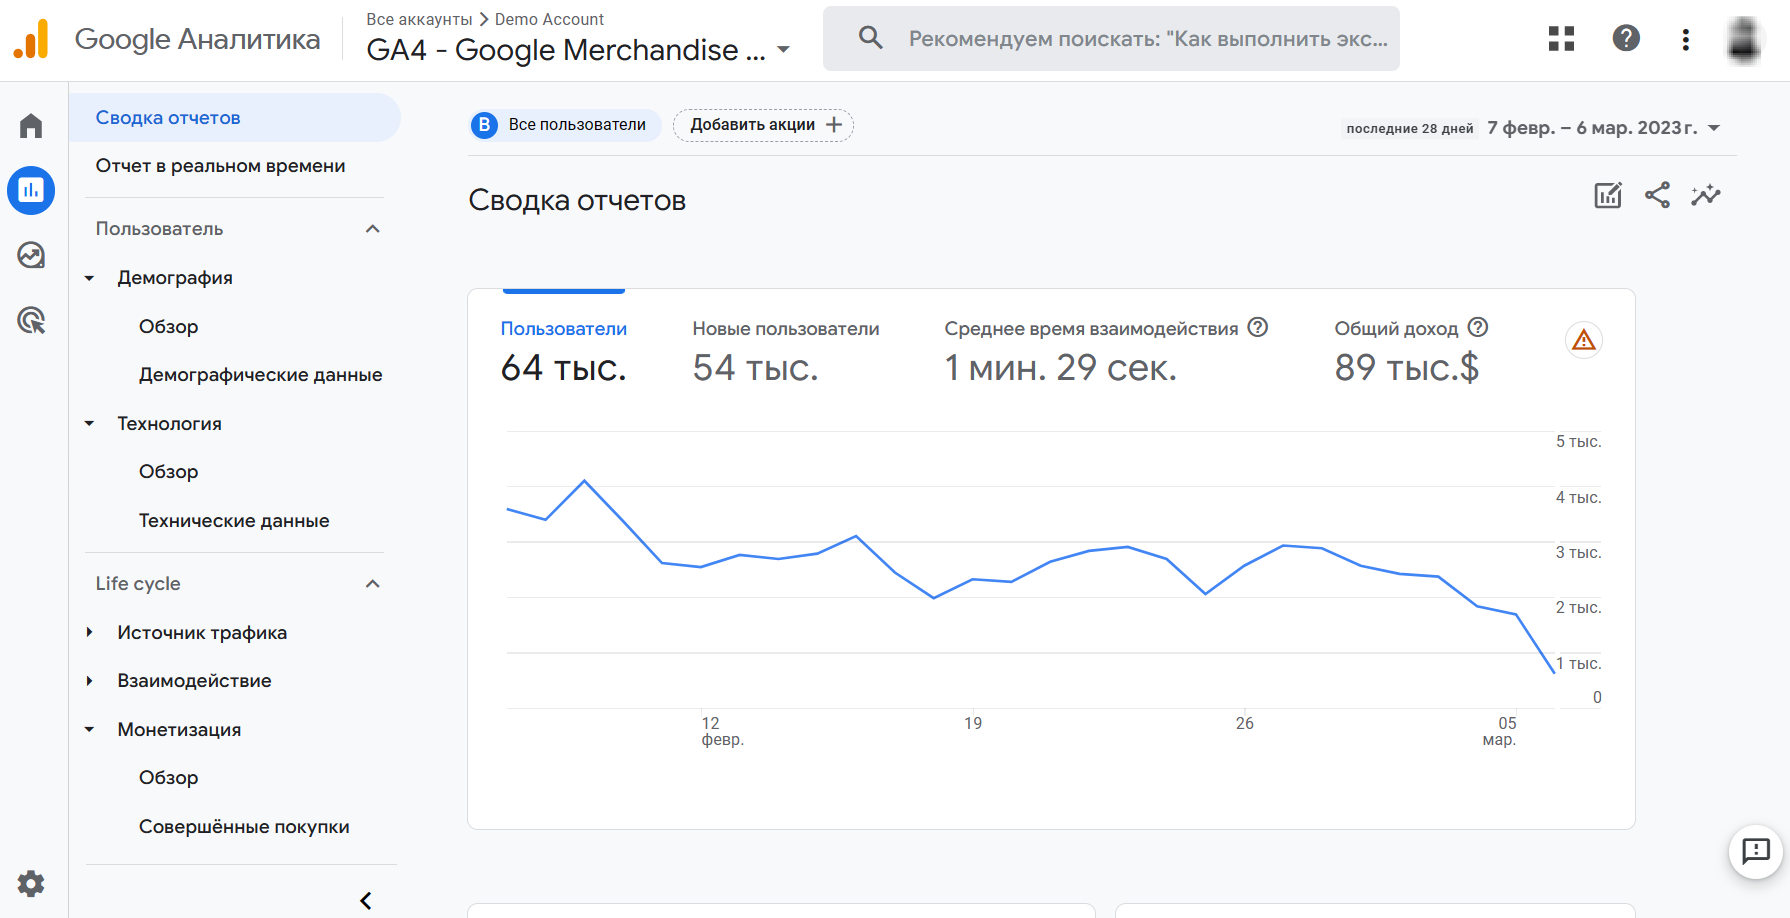Open the Google apps grid icon
Viewport: 1790px width, 918px height.
coord(1561,39)
